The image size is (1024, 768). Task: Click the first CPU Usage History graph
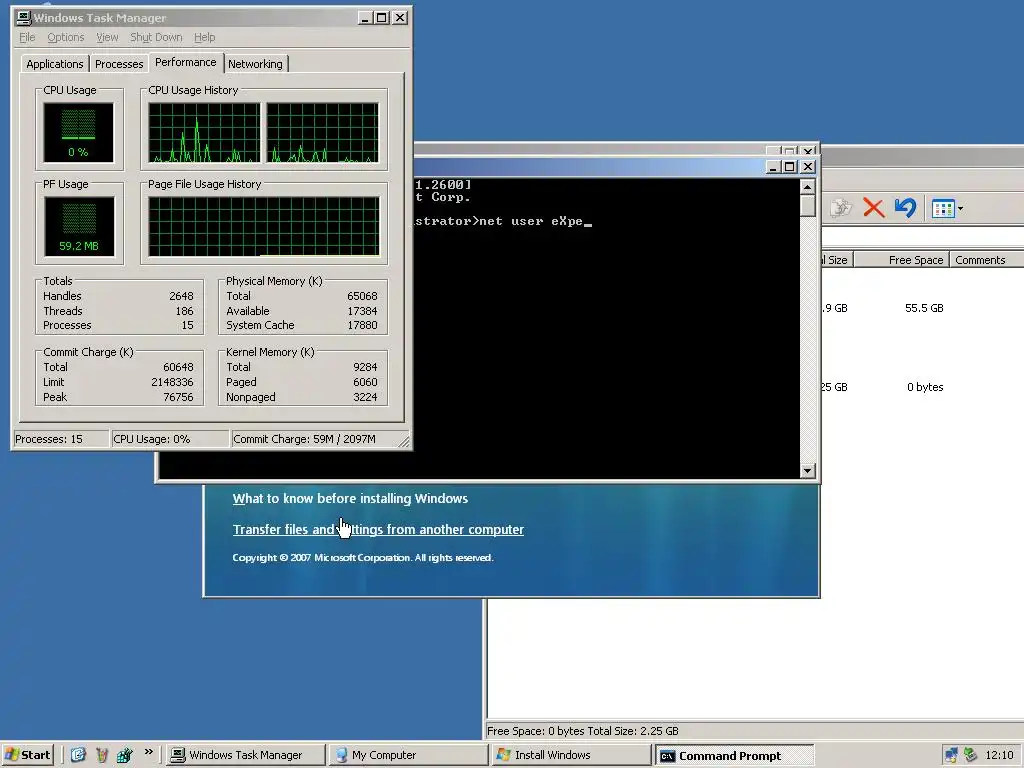pyautogui.click(x=204, y=133)
